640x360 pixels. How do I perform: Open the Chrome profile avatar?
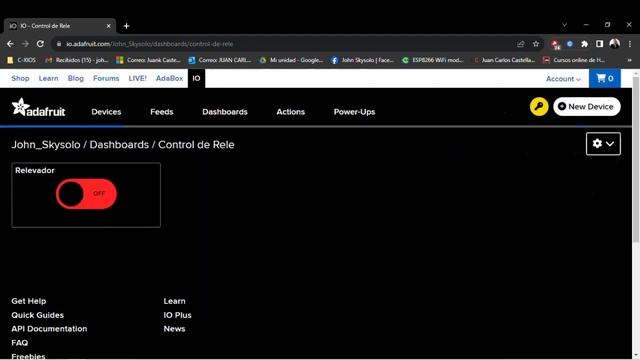point(615,44)
